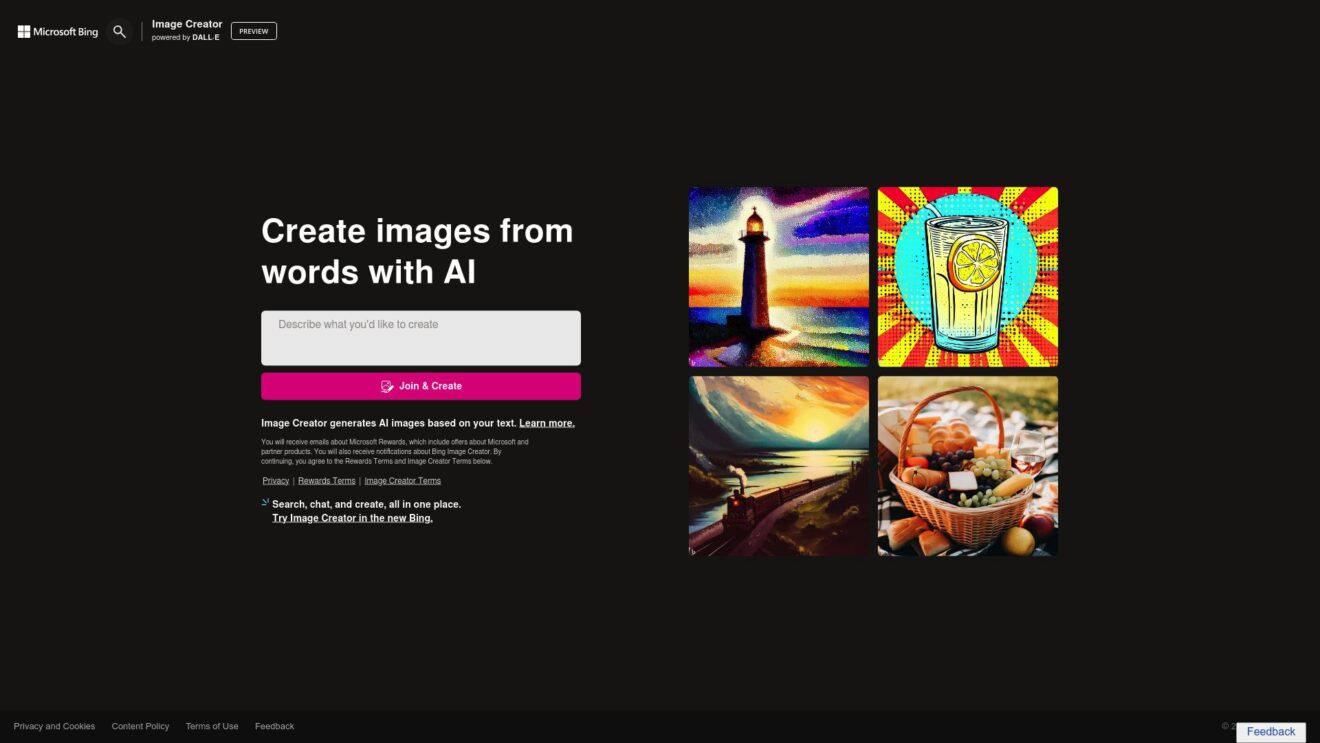Open the Content Policy footer link
1320x743 pixels.
click(x=140, y=726)
